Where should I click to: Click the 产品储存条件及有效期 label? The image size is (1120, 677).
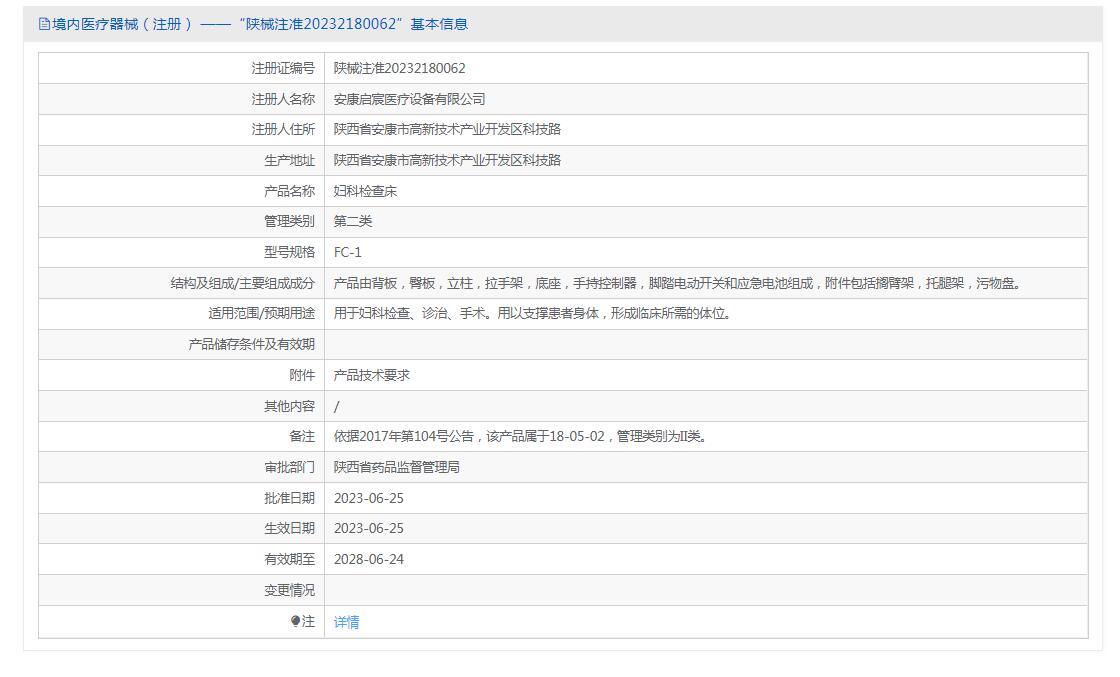[251, 344]
